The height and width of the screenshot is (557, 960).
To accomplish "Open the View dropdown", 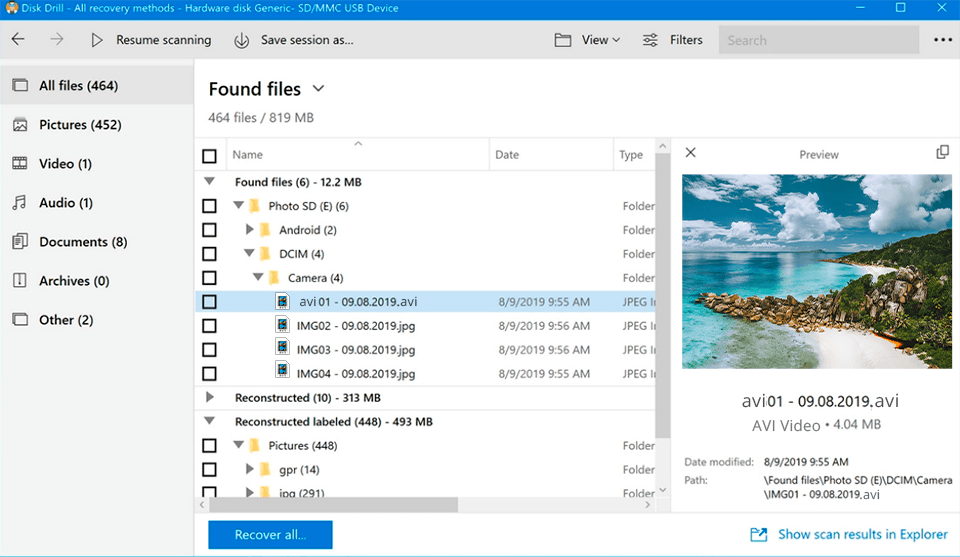I will click(x=601, y=40).
